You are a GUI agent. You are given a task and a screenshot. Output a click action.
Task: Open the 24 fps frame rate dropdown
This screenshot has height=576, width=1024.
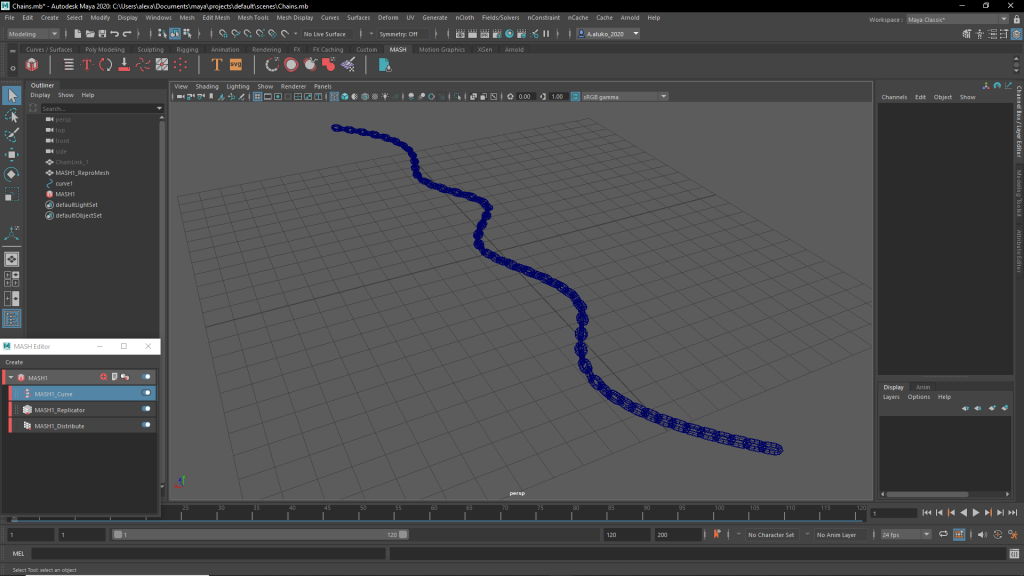(x=907, y=535)
